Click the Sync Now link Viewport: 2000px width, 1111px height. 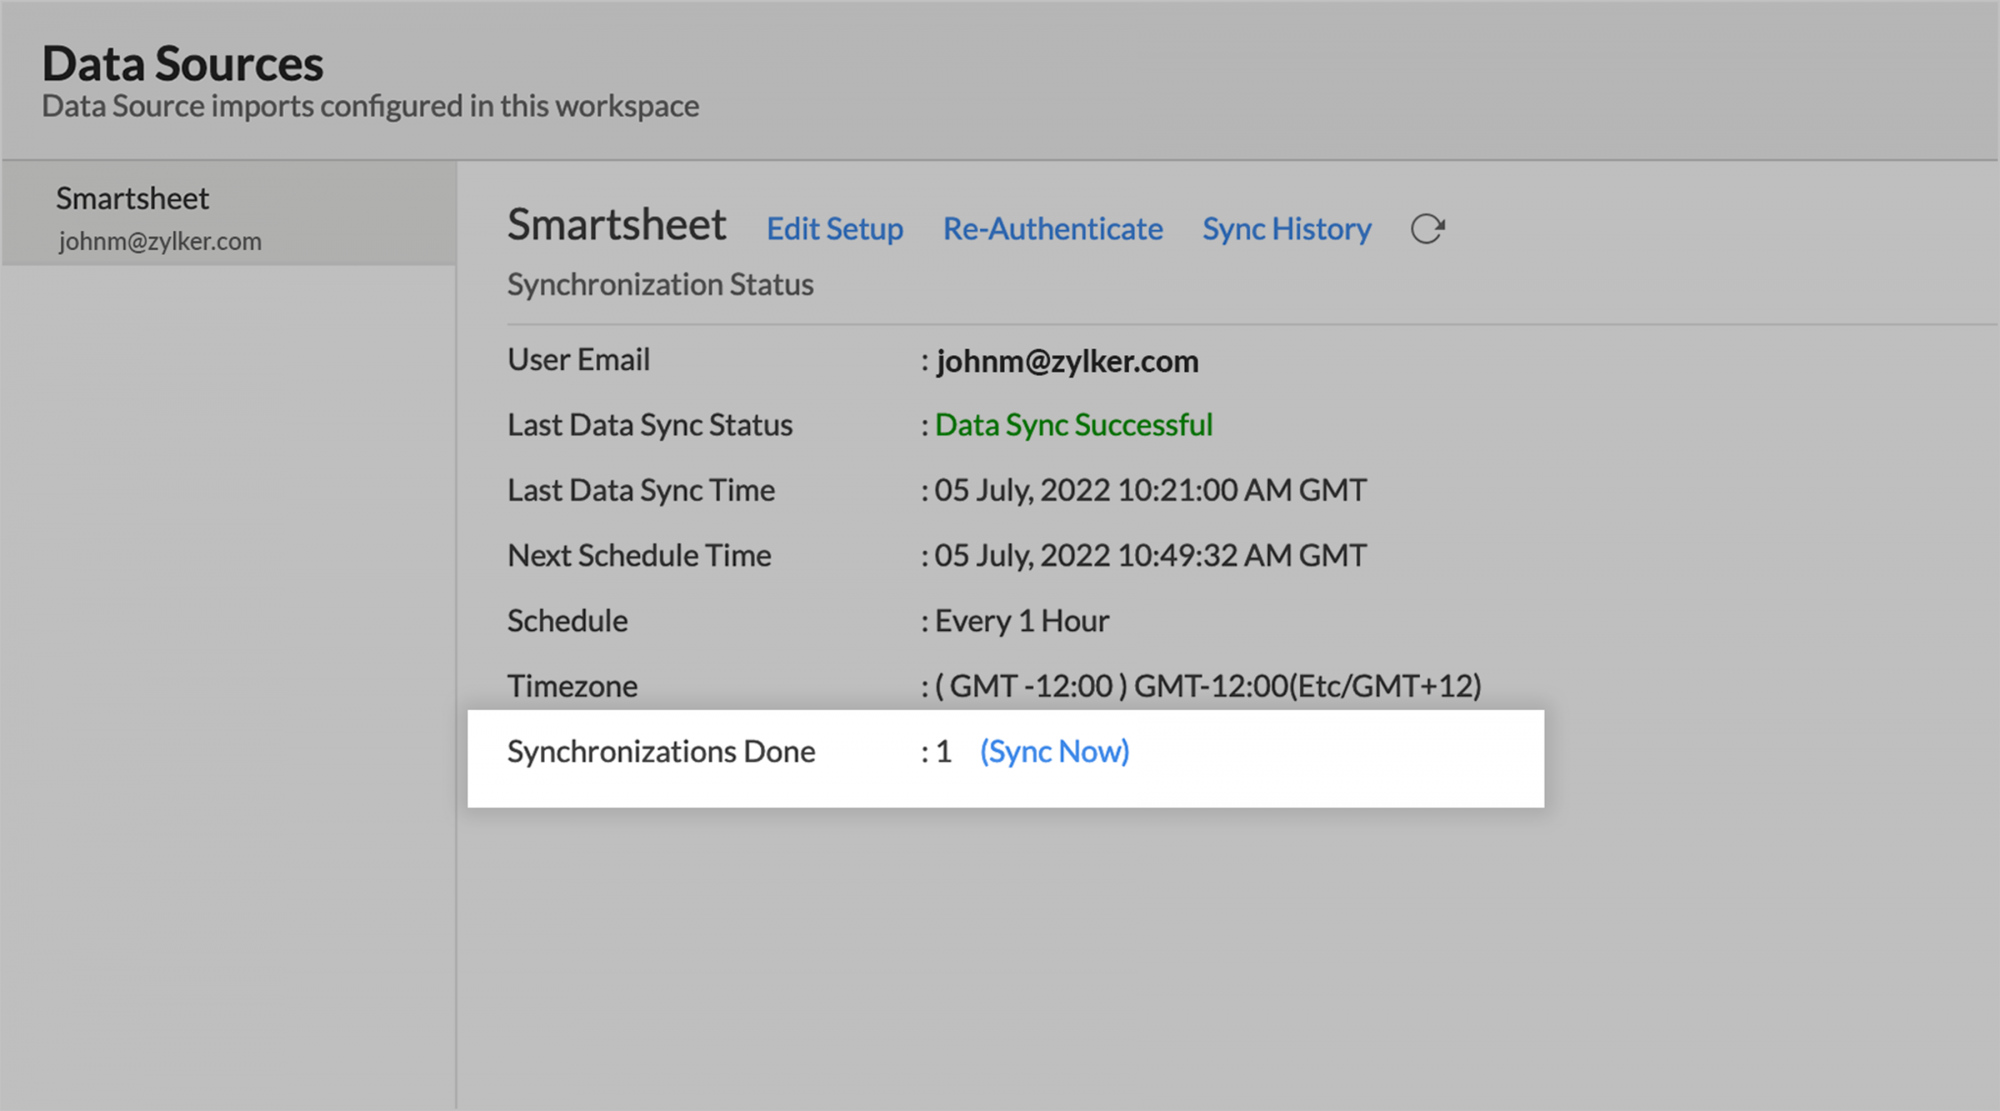(1054, 751)
